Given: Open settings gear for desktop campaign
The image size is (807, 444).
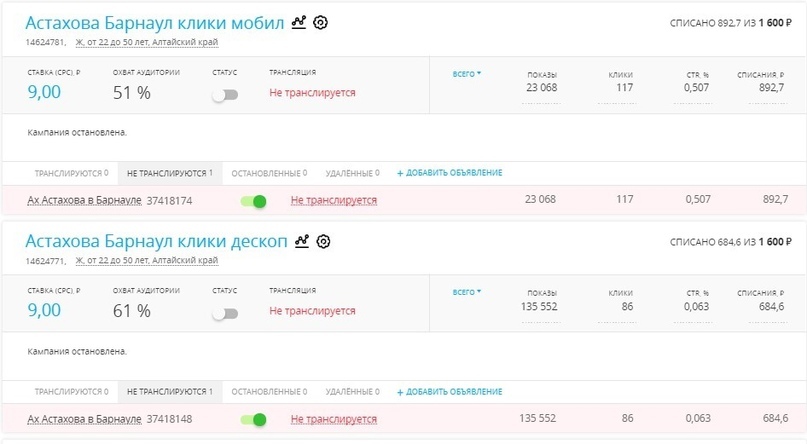Looking at the screenshot, I should [323, 241].
